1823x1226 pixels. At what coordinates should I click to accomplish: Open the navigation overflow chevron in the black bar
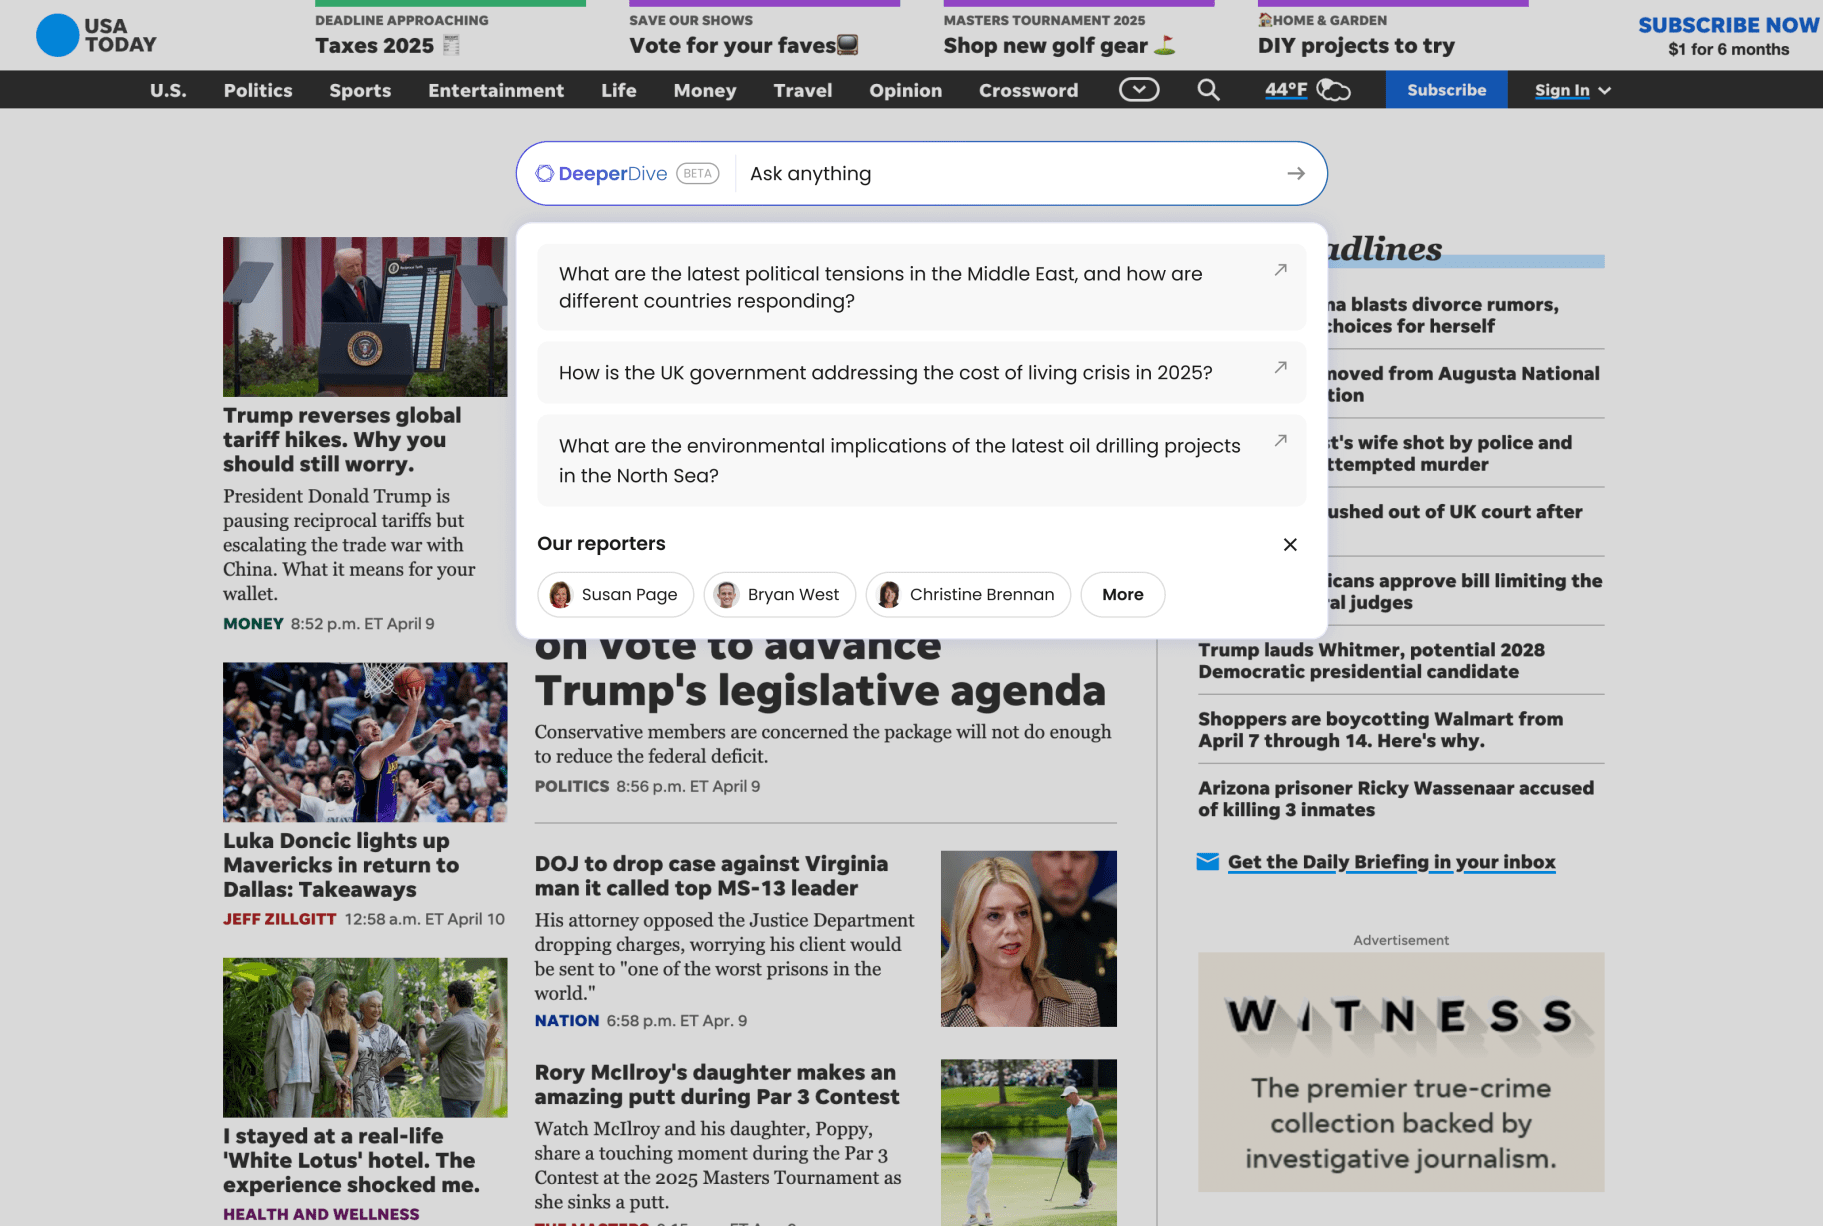(x=1139, y=89)
